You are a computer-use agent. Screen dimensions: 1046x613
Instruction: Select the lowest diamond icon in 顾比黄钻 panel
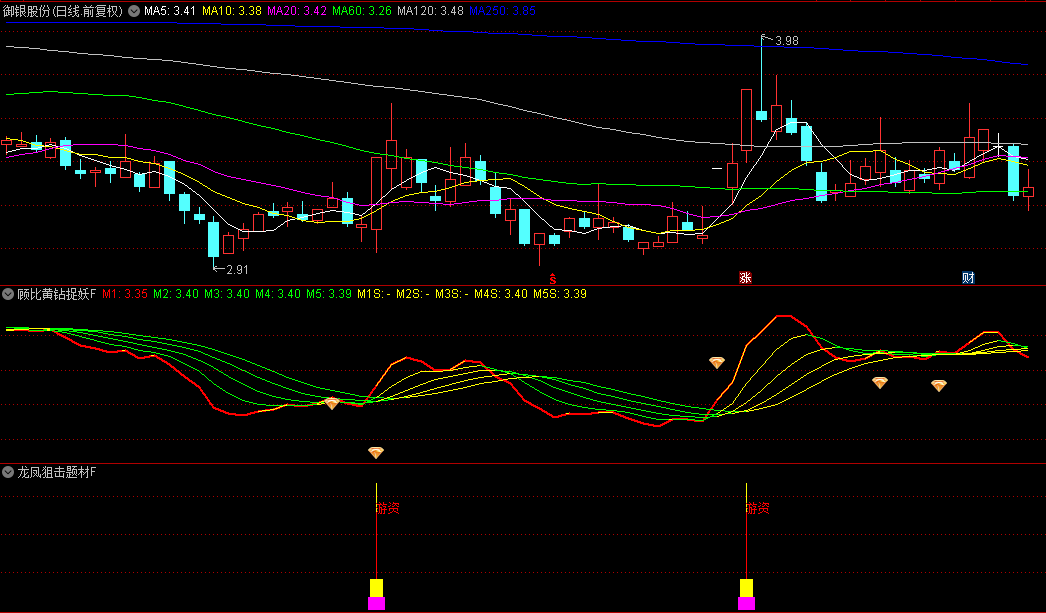(376, 453)
